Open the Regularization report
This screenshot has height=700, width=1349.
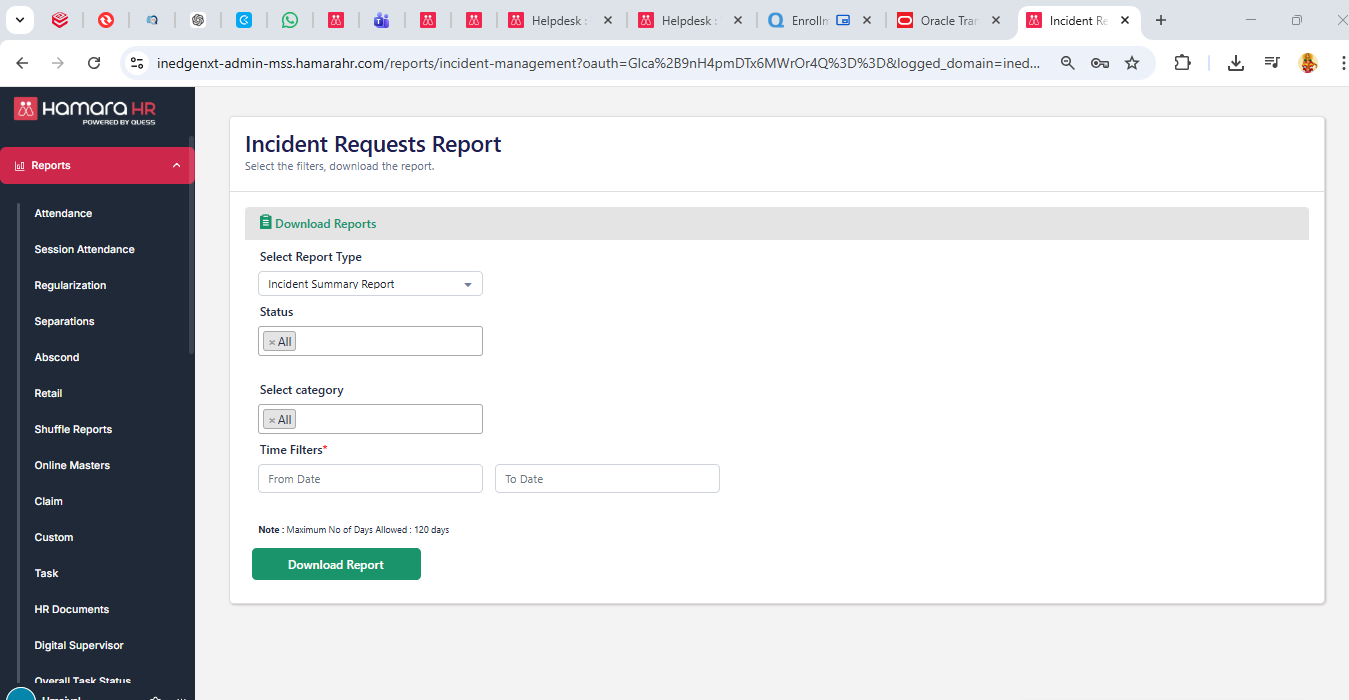coord(70,285)
